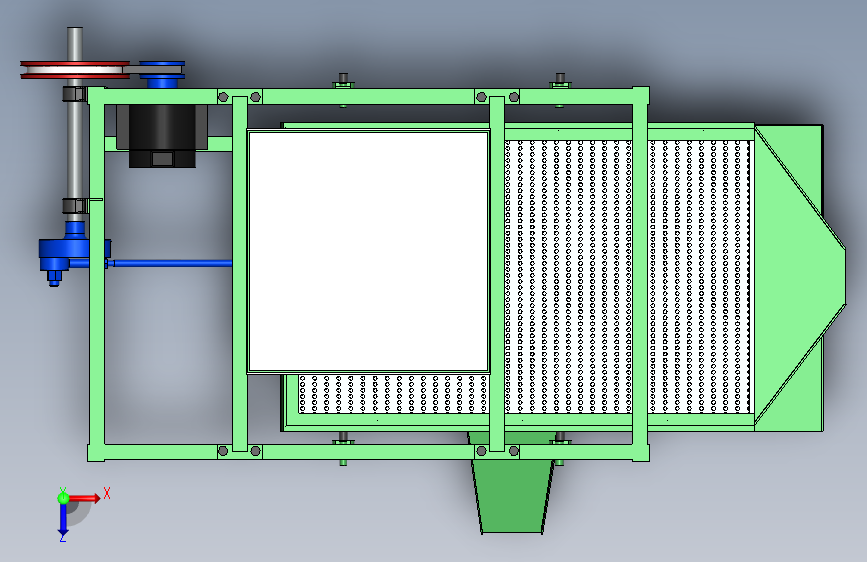
Task: Select the tapered outlet hopper on right end
Action: (x=799, y=278)
